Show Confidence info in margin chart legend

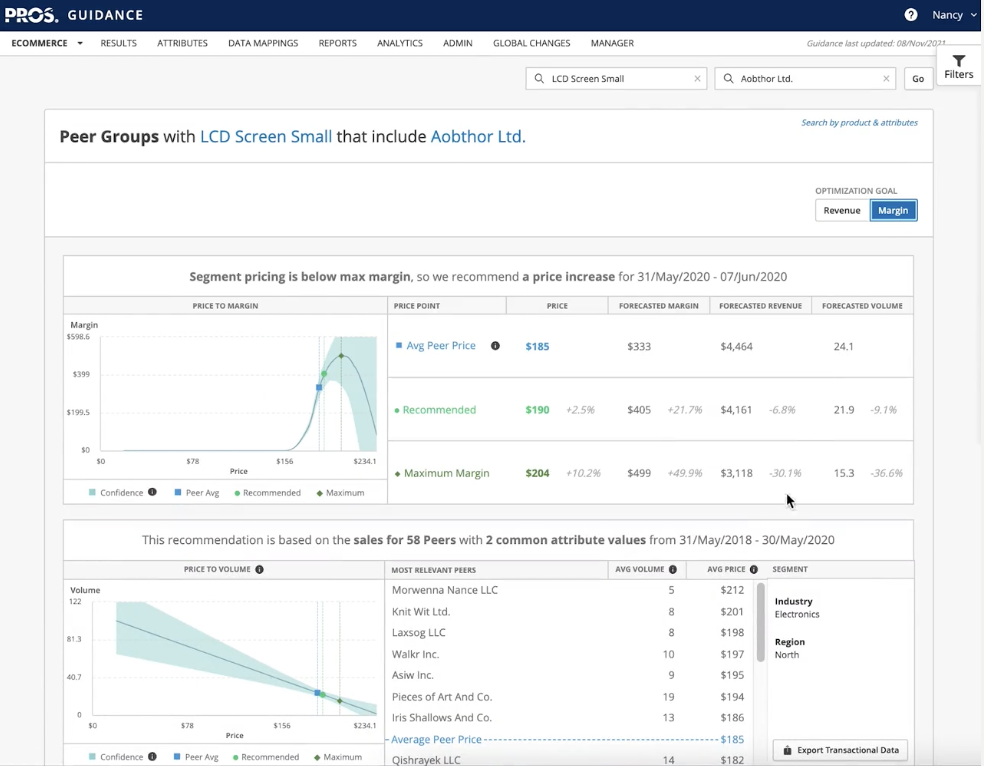pyautogui.click(x=152, y=492)
